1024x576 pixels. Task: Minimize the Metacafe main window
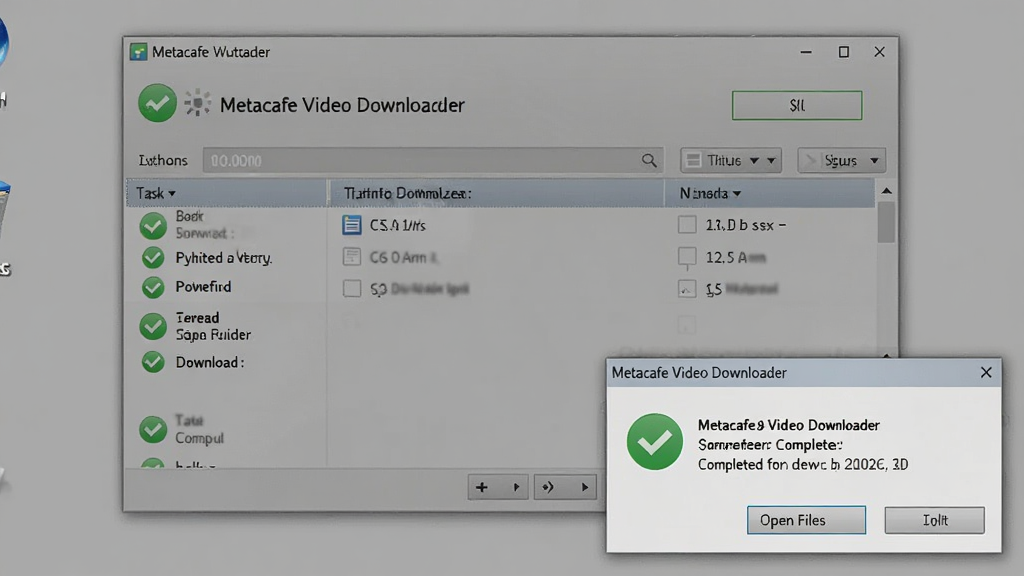[806, 52]
